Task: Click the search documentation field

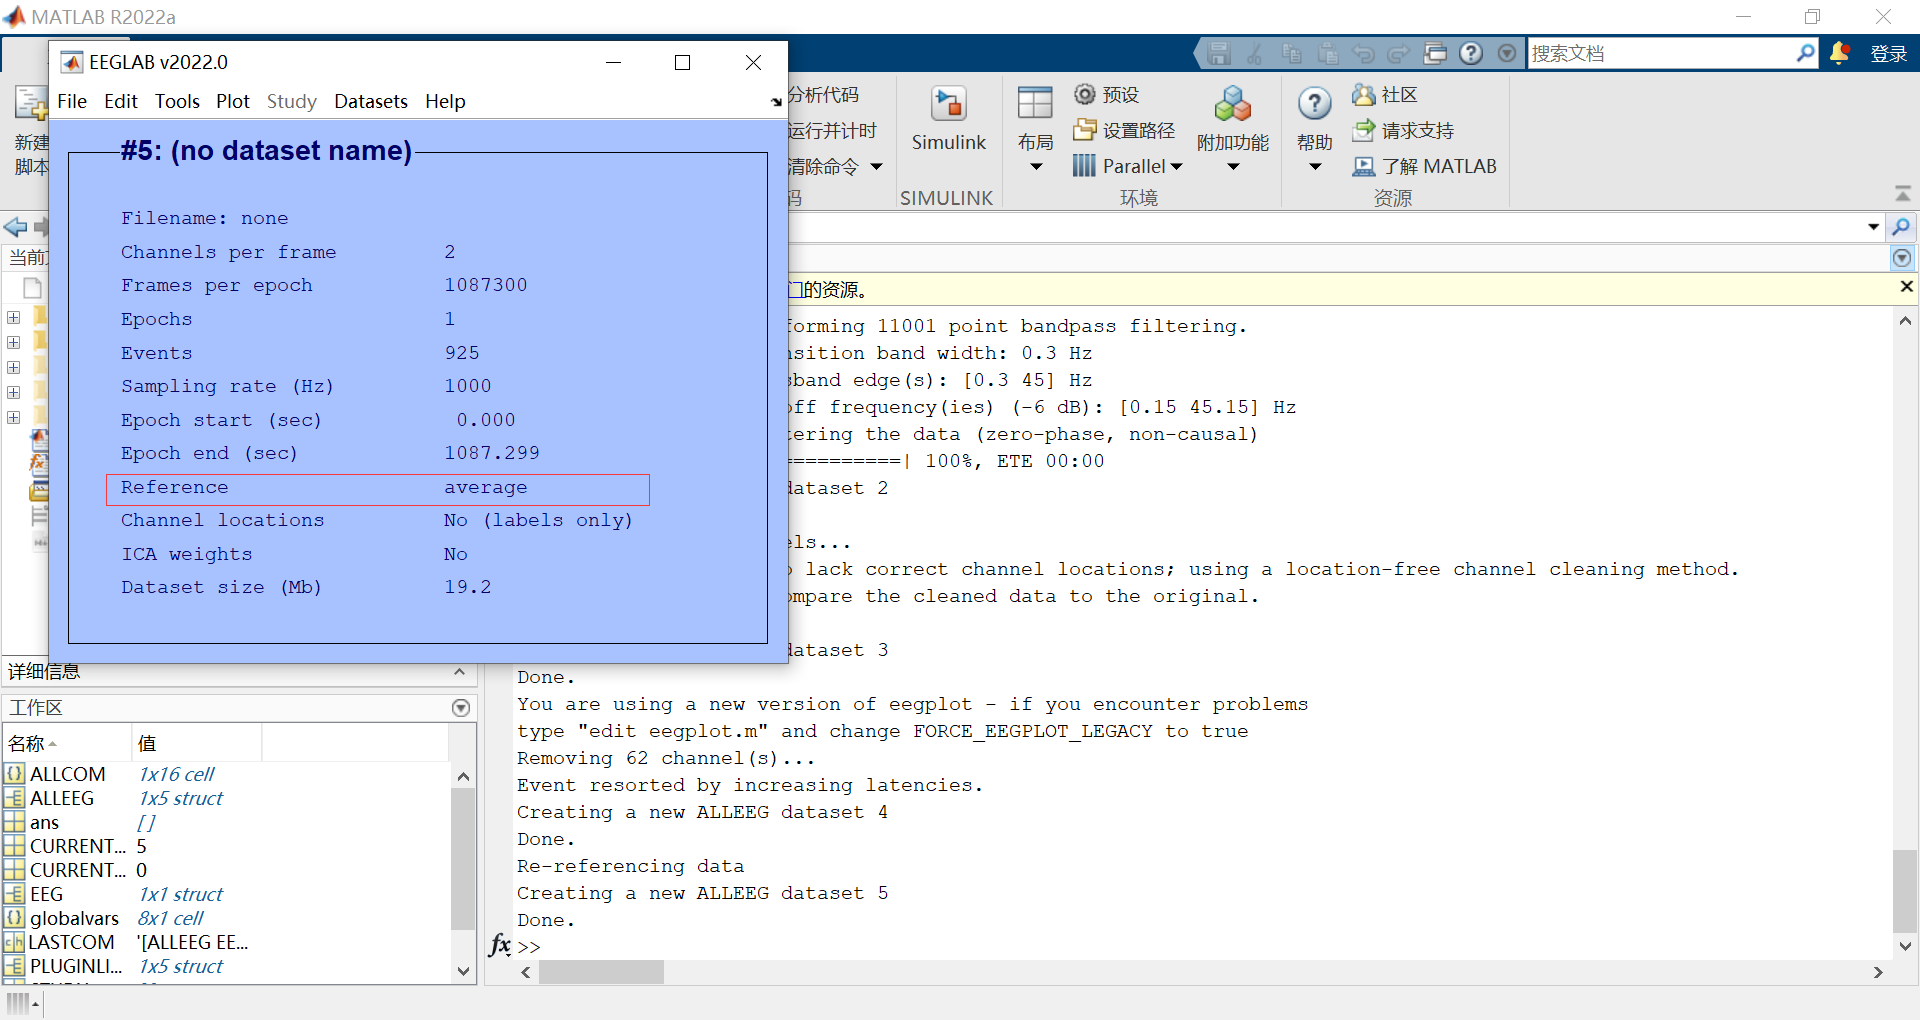Action: (x=1660, y=53)
